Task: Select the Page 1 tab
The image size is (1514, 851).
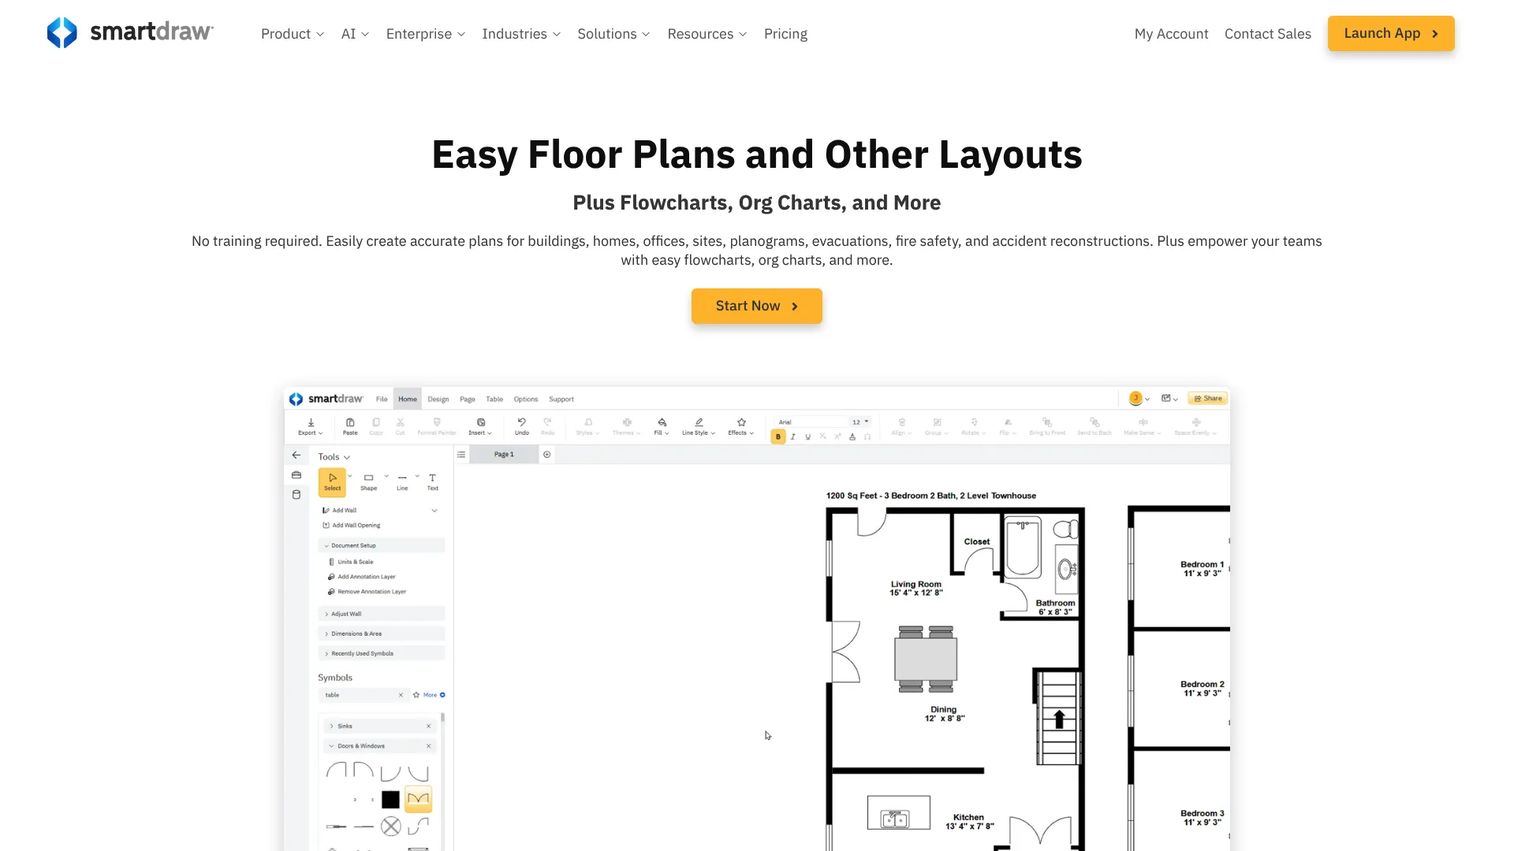Action: point(504,454)
